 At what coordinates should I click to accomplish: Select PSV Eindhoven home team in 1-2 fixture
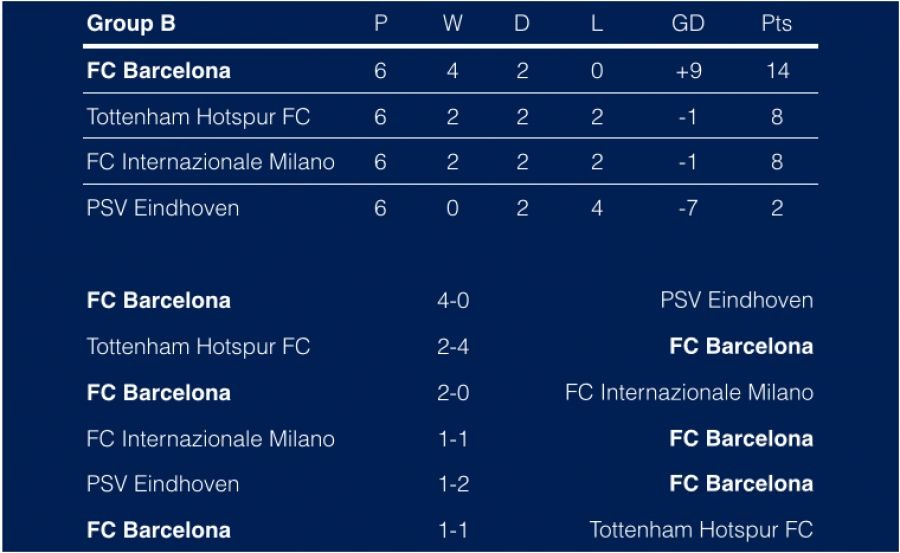point(163,484)
